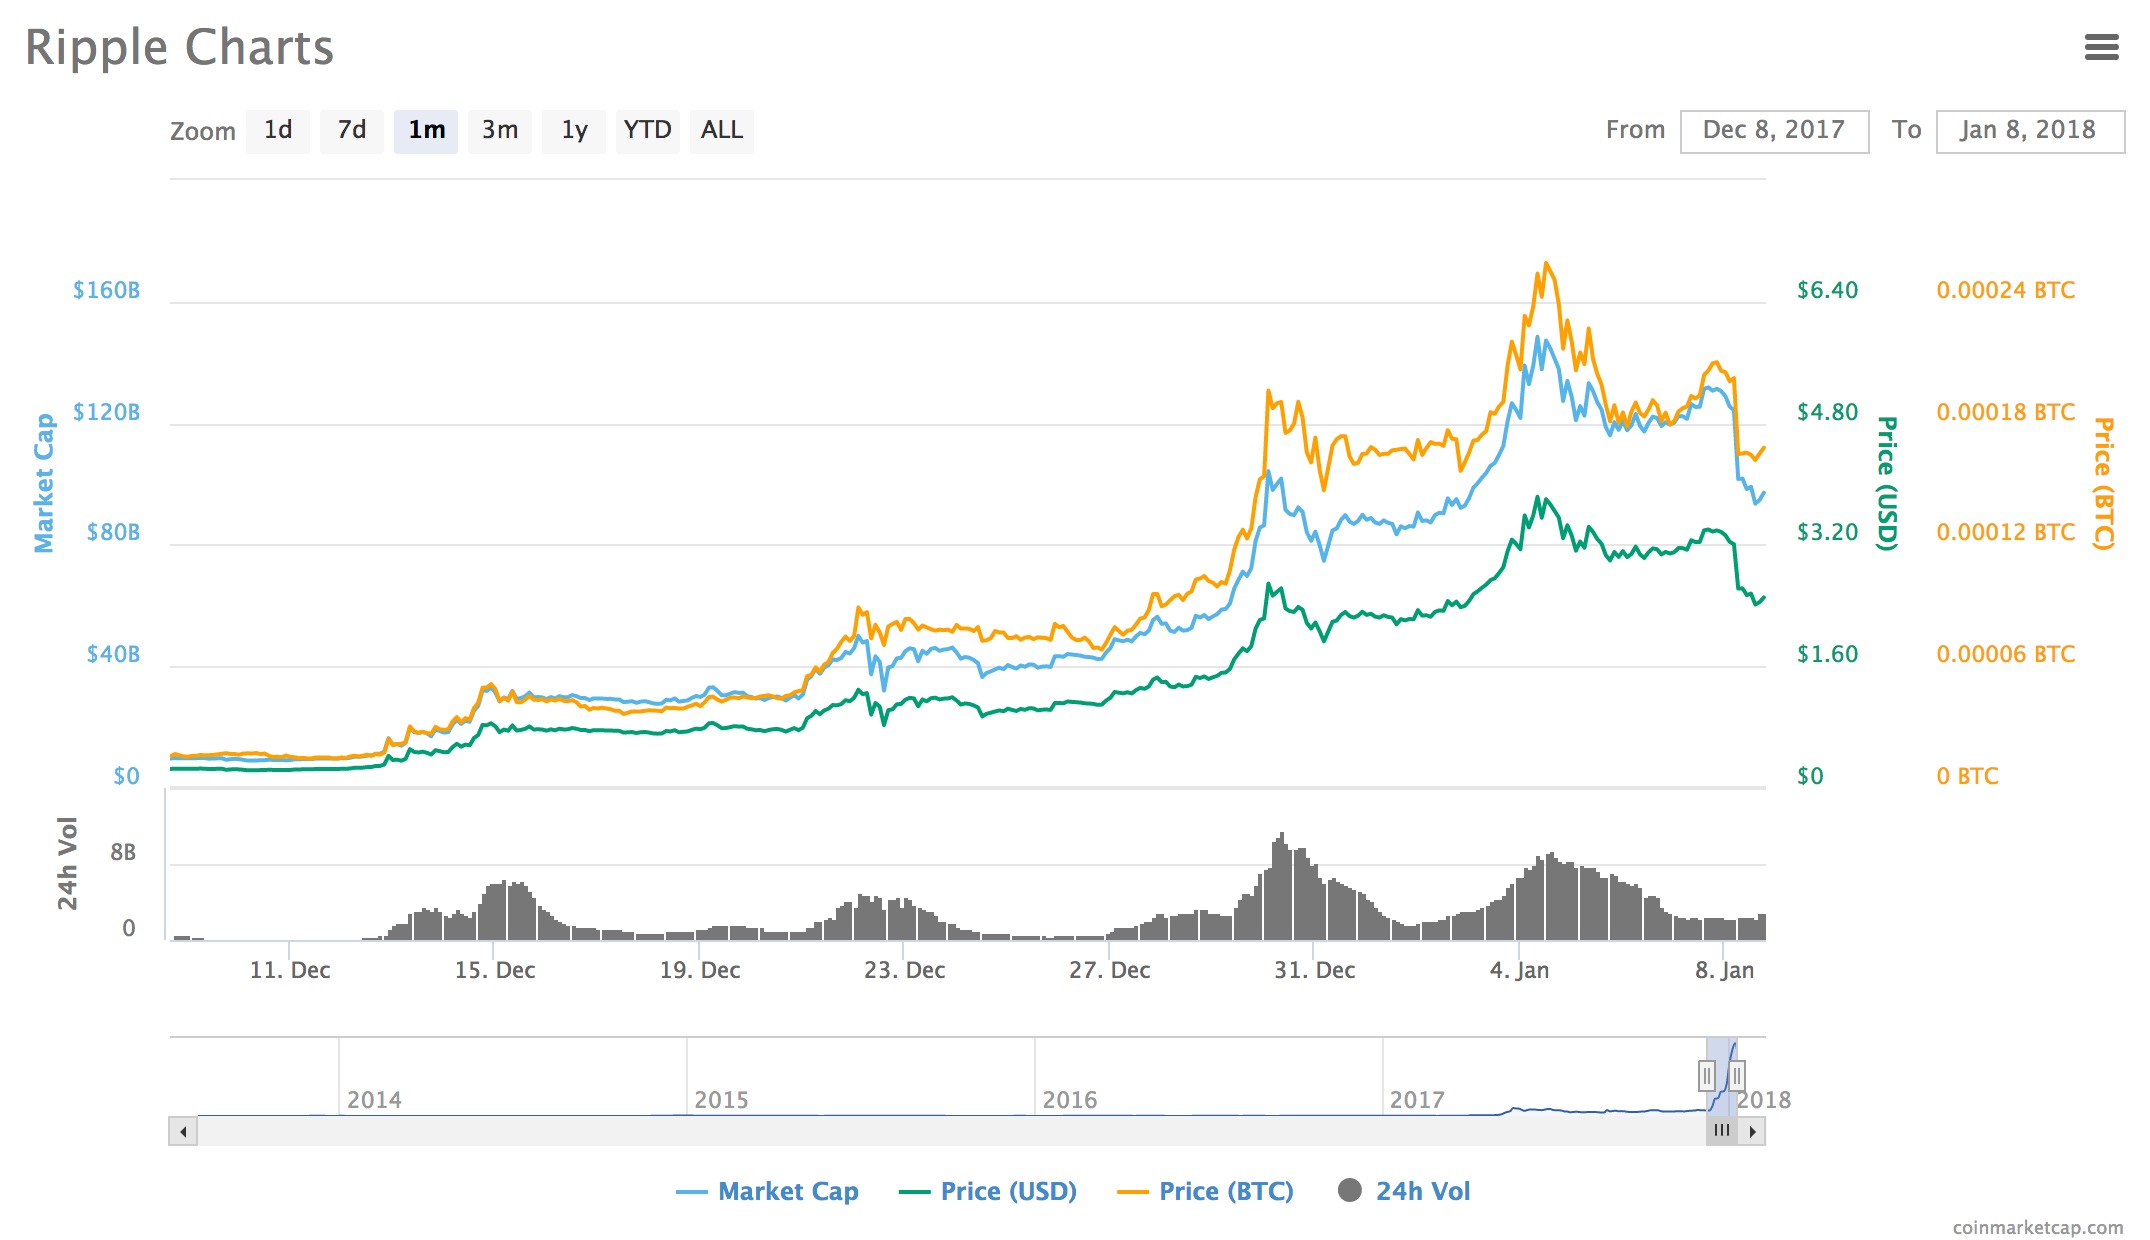
Task: Click the navigator scrollbar track
Action: coord(950,1131)
